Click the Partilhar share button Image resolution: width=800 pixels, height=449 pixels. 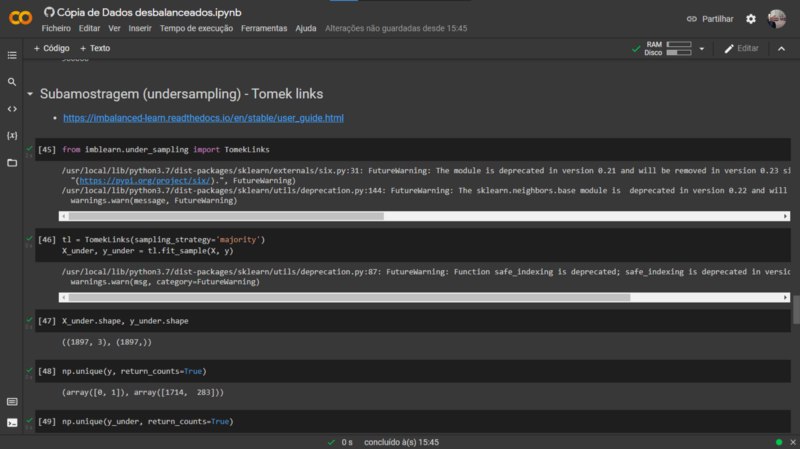(x=710, y=19)
